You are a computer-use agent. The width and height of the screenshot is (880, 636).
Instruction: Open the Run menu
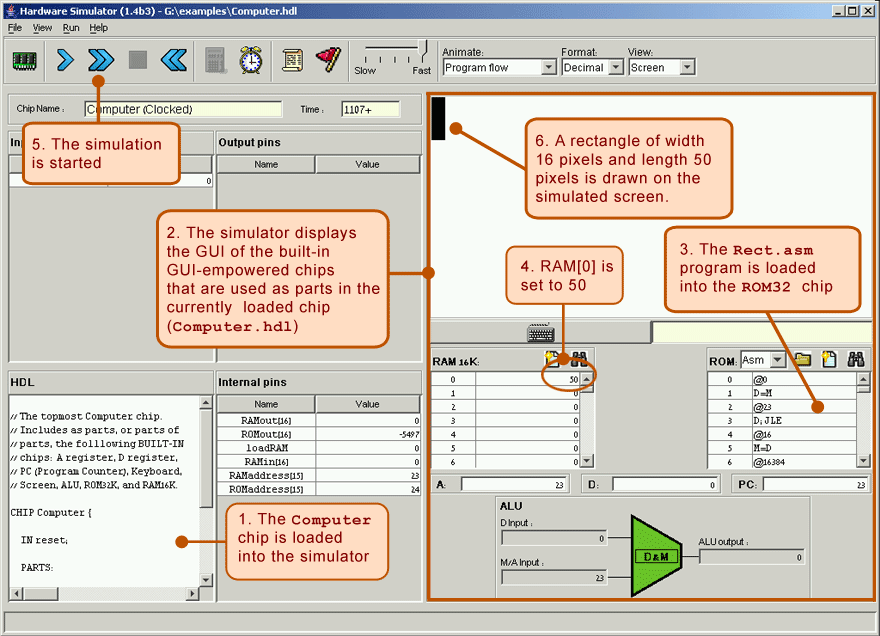coord(71,28)
